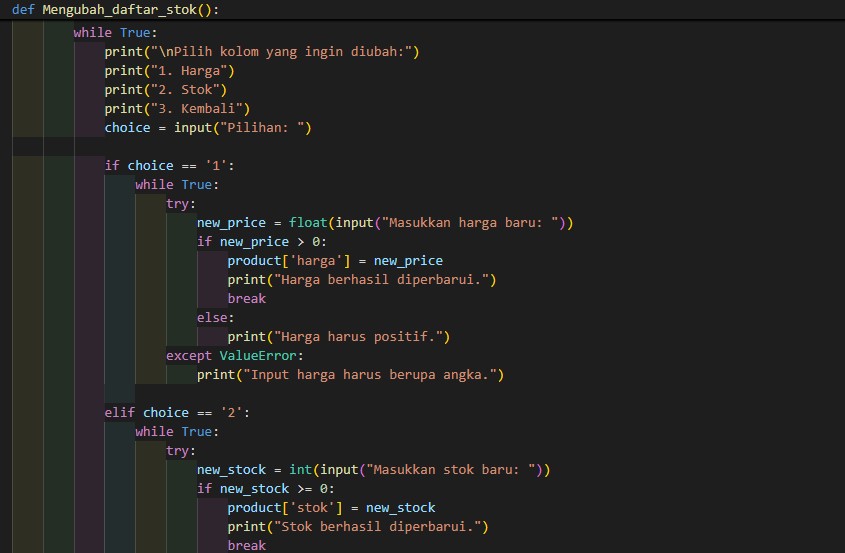
Task: Click the float keyword in new_price assignment
Action: click(x=308, y=223)
